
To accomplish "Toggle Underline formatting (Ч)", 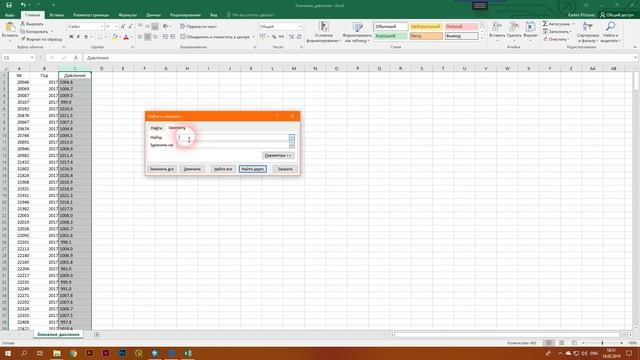I will 86,37.
